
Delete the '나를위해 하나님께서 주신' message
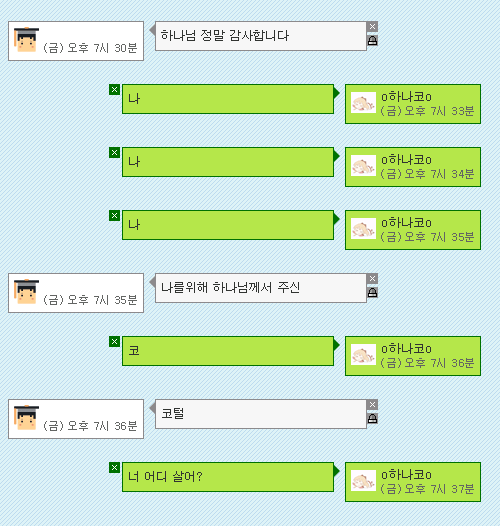(x=372, y=278)
